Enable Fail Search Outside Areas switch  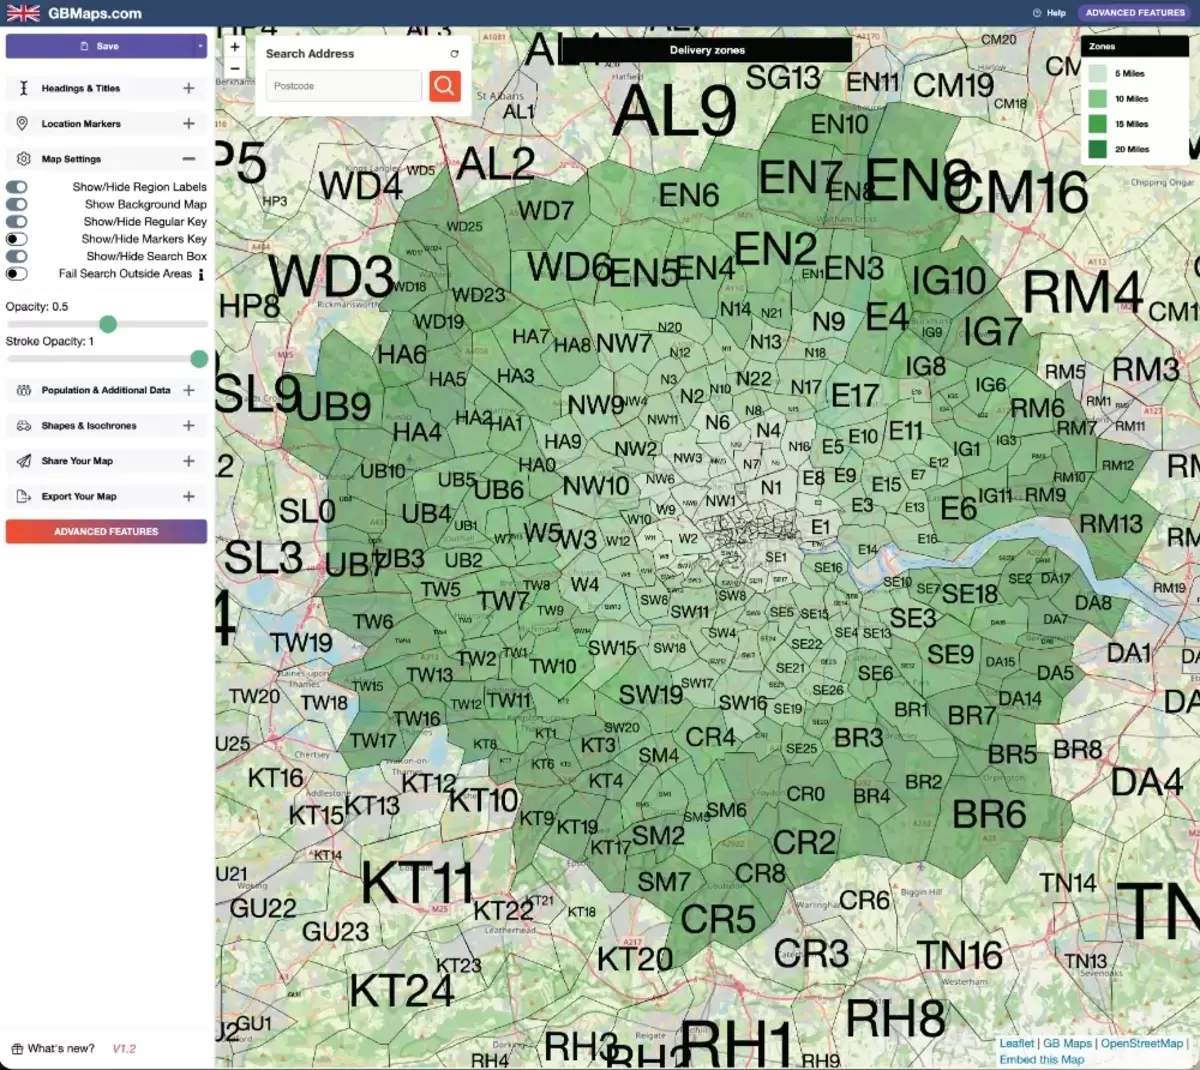click(x=17, y=273)
